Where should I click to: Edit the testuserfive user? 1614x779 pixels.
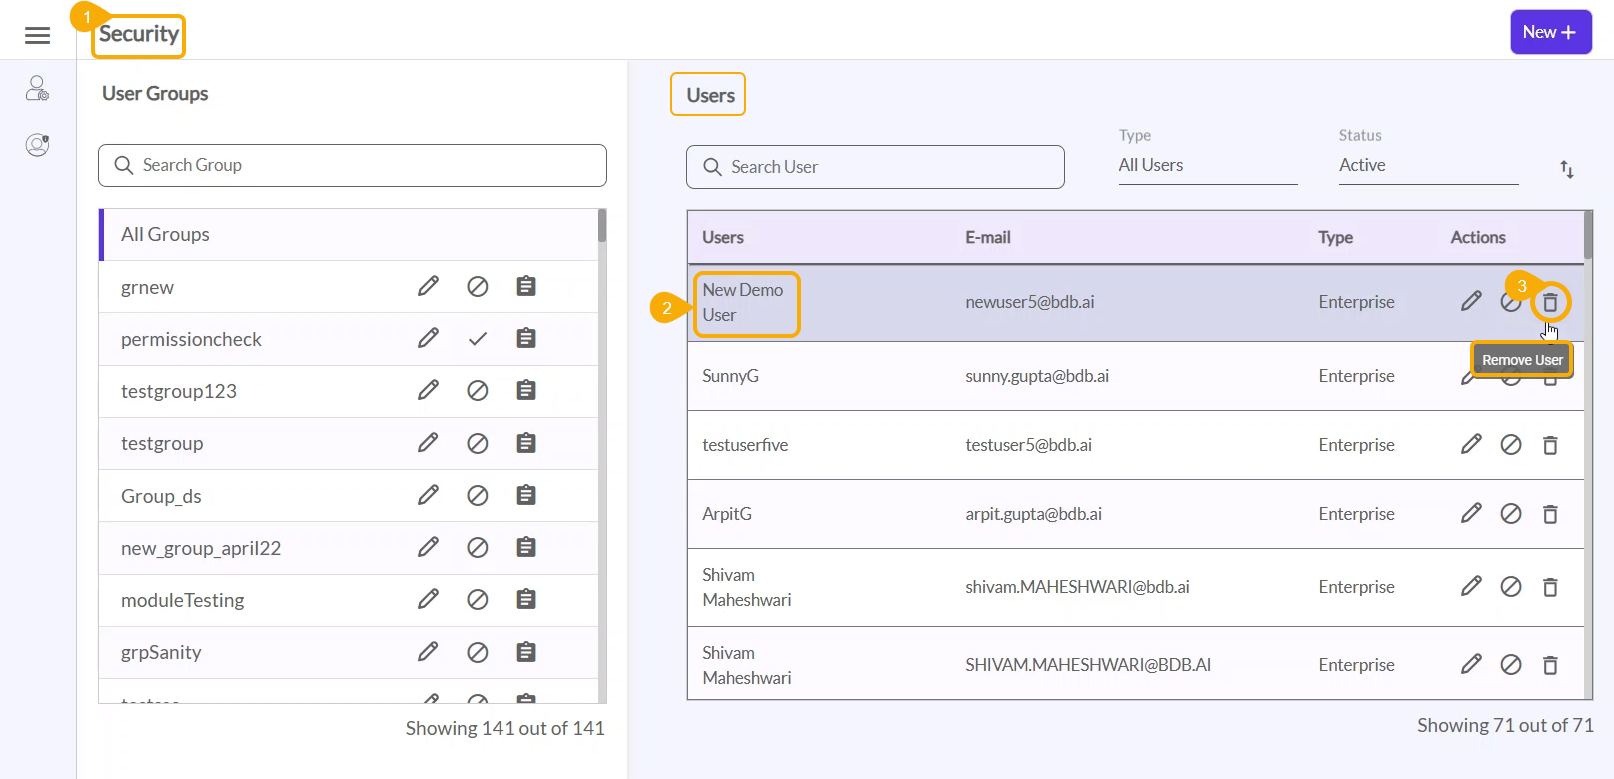[1471, 445]
